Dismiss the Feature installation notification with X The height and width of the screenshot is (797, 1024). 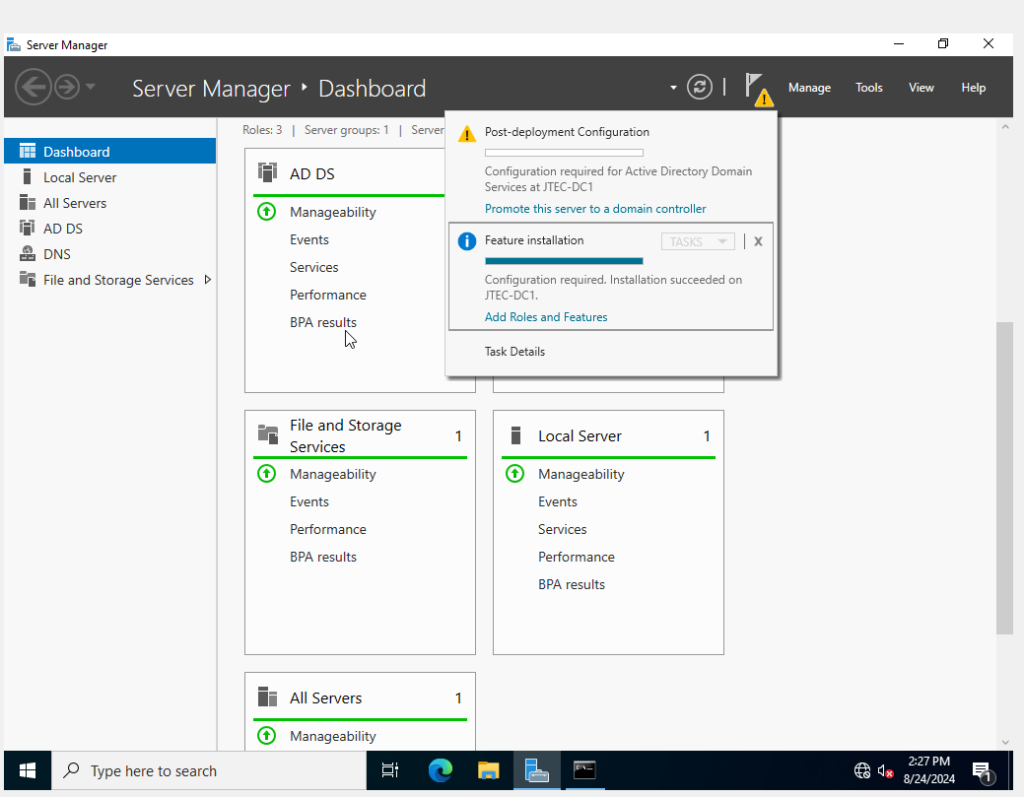(x=758, y=242)
